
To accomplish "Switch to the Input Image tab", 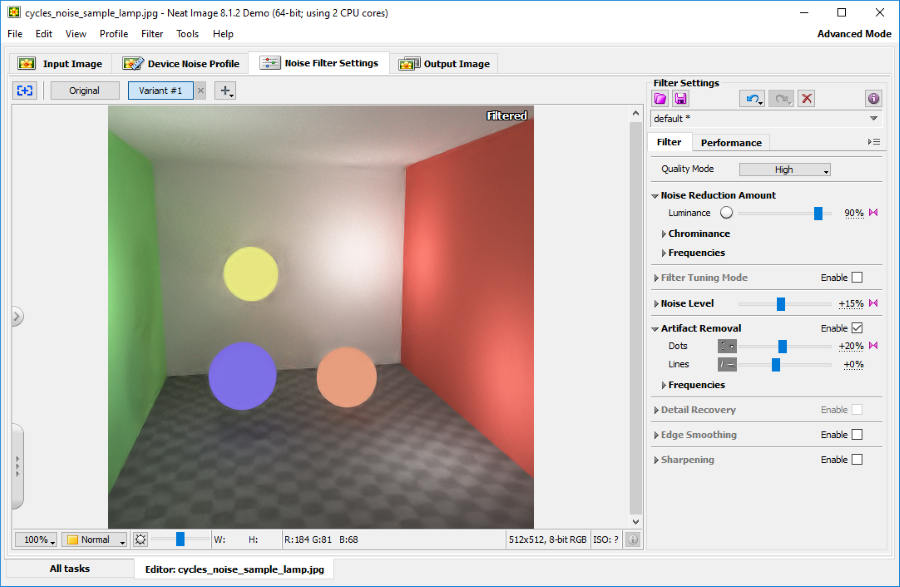I will tap(60, 64).
